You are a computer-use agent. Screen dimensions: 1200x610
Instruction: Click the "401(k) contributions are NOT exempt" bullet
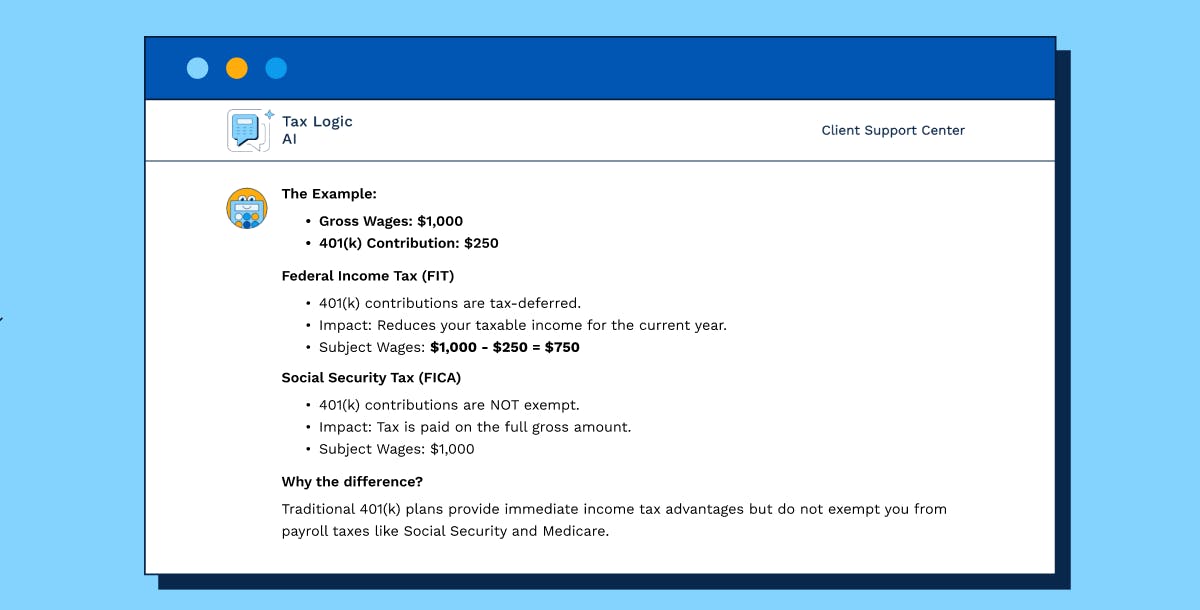(x=450, y=405)
